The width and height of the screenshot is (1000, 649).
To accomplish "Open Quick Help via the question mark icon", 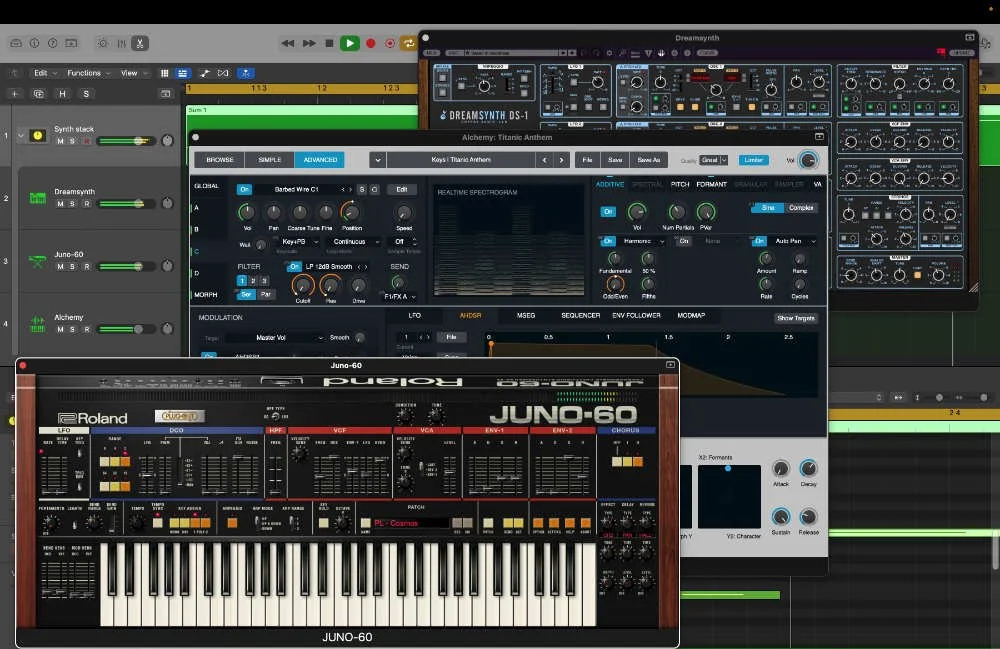I will click(x=50, y=43).
